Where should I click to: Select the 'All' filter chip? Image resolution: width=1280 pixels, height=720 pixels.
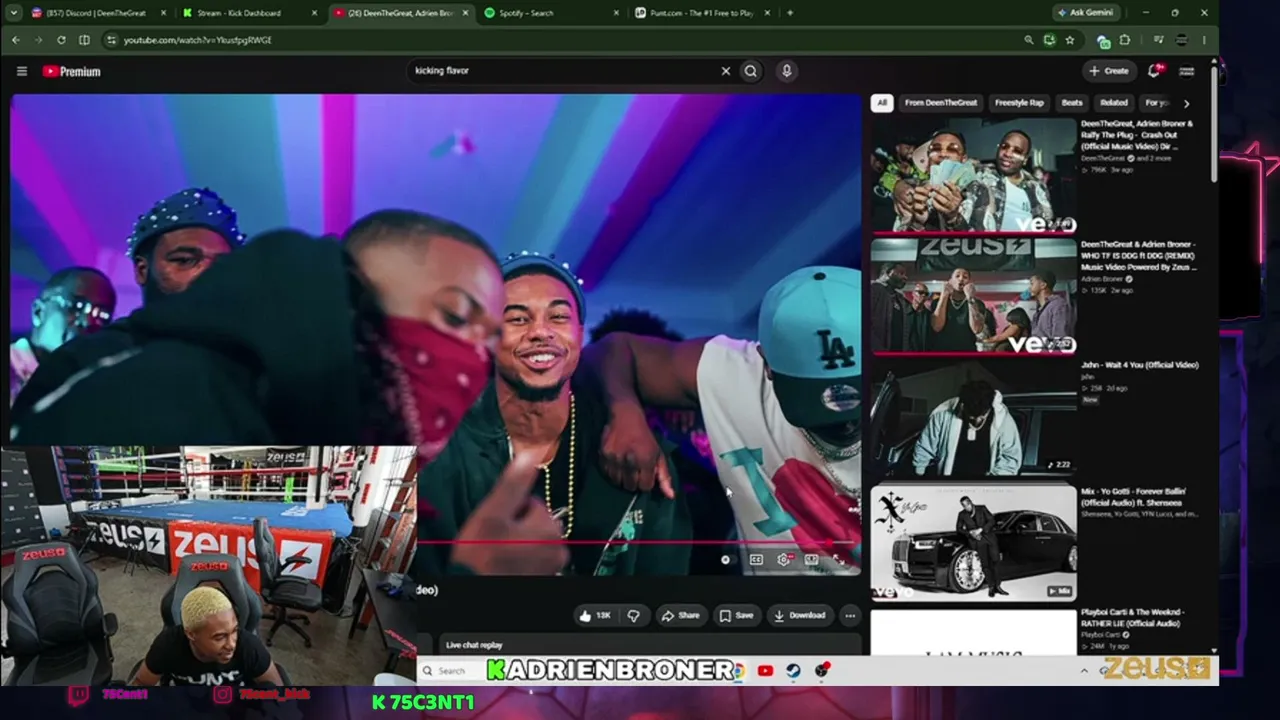pos(882,102)
